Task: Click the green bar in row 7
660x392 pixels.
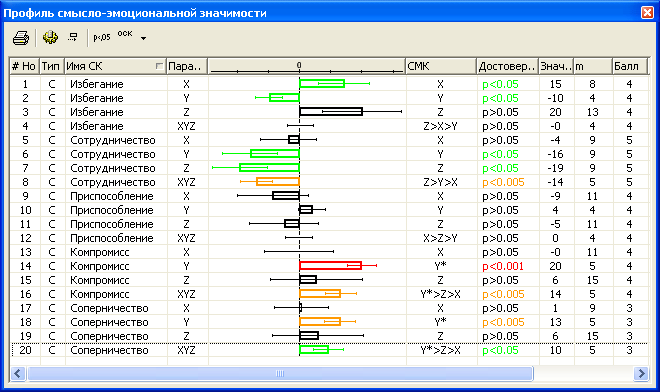Action: pyautogui.click(x=269, y=168)
